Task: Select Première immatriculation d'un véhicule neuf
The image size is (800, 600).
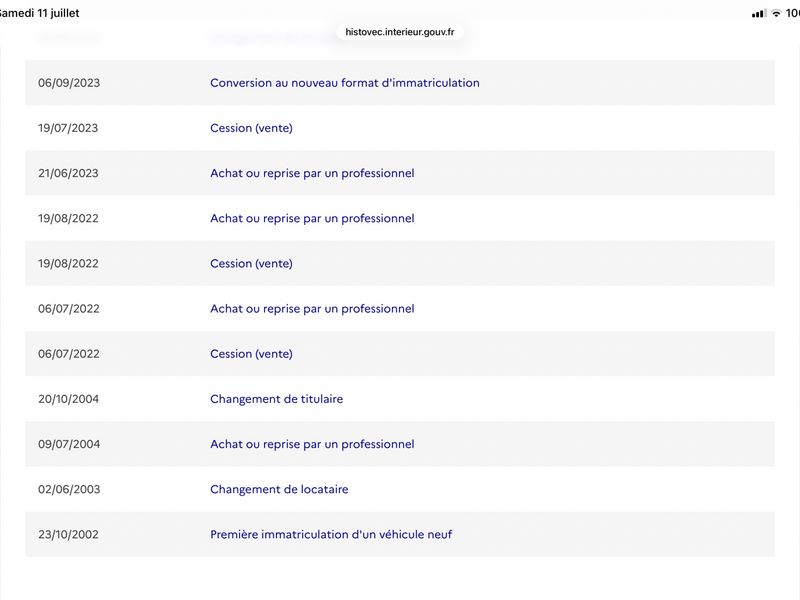Action: tap(331, 535)
